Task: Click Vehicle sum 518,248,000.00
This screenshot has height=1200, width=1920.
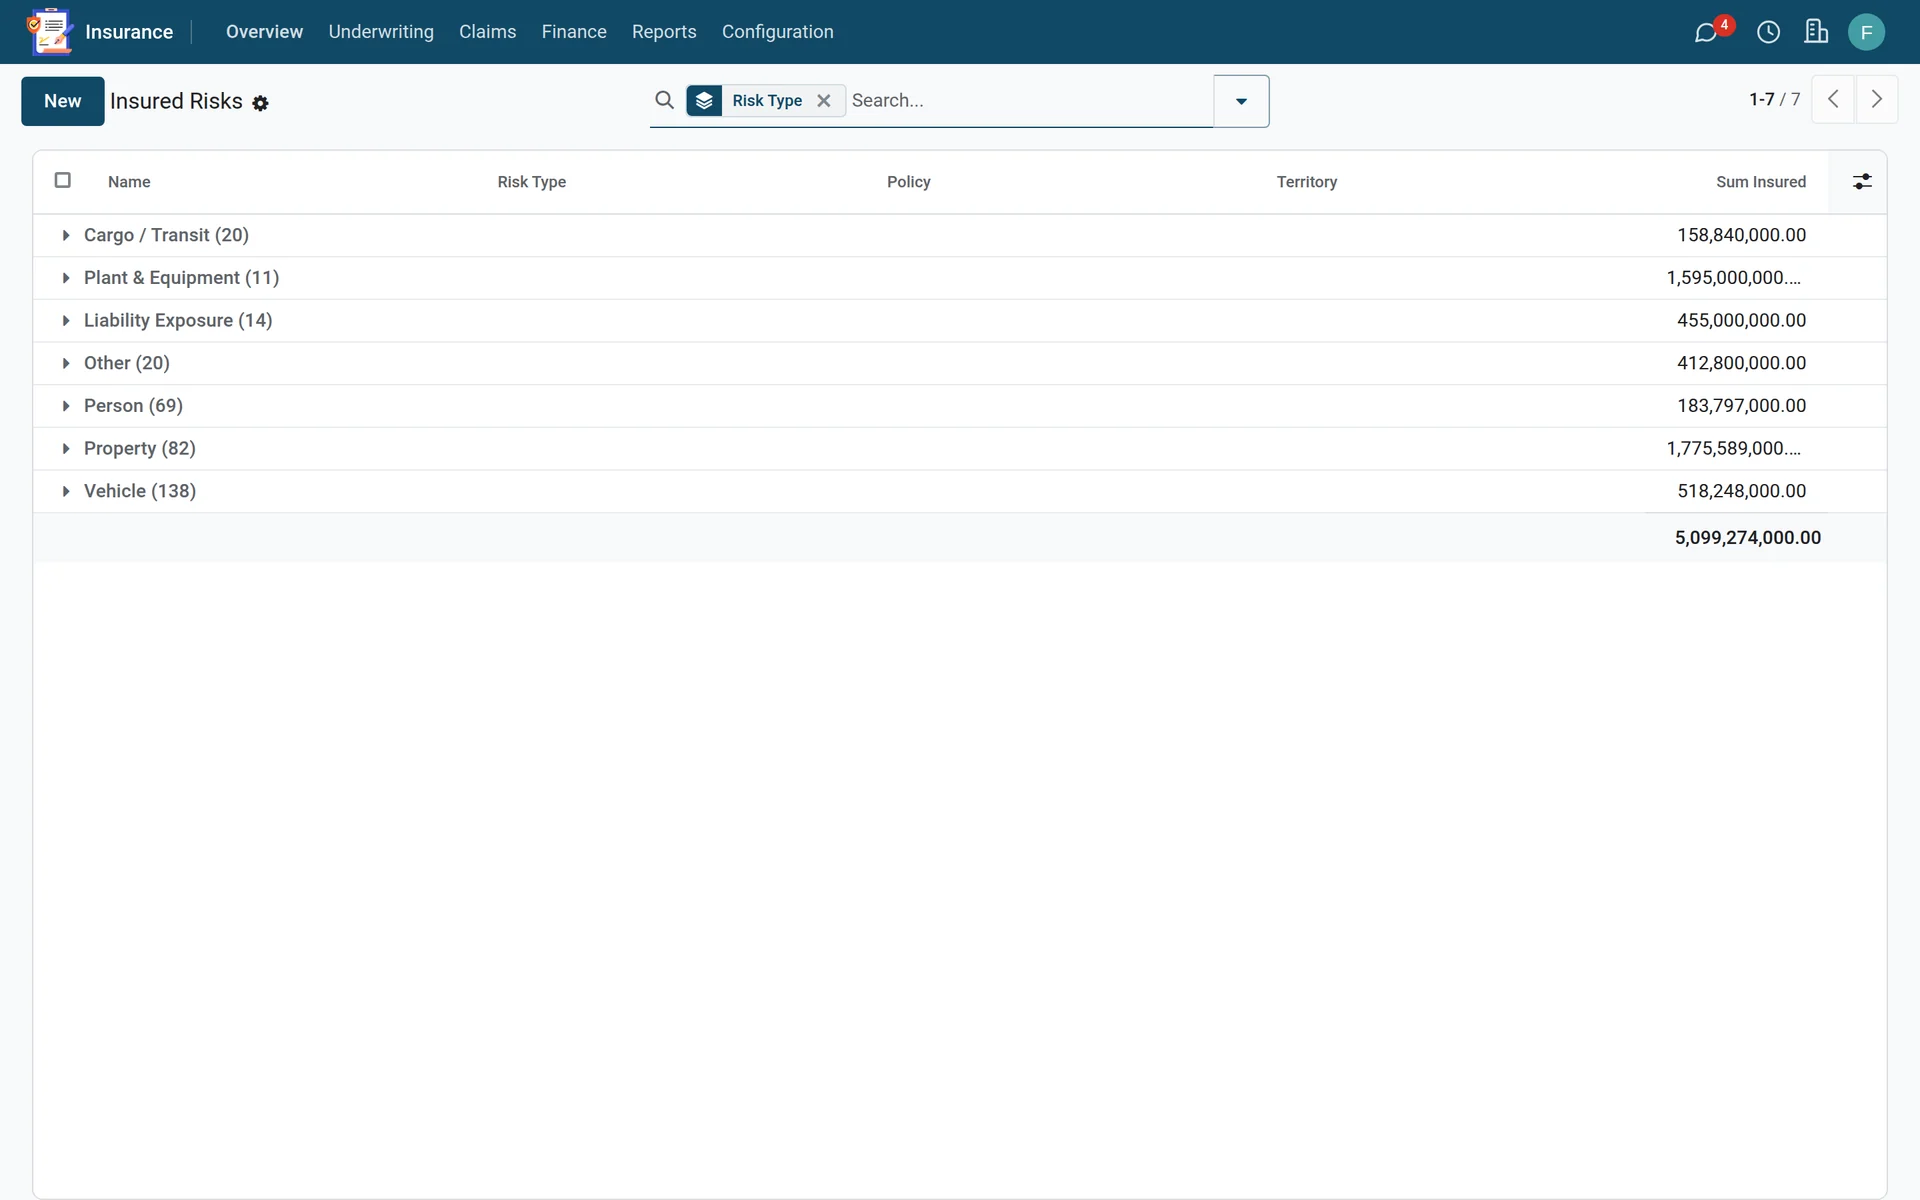Action: [x=1742, y=491]
